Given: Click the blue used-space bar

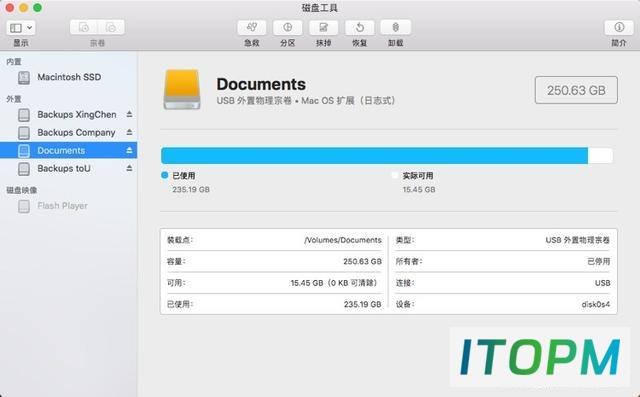Looking at the screenshot, I should pyautogui.click(x=374, y=155).
